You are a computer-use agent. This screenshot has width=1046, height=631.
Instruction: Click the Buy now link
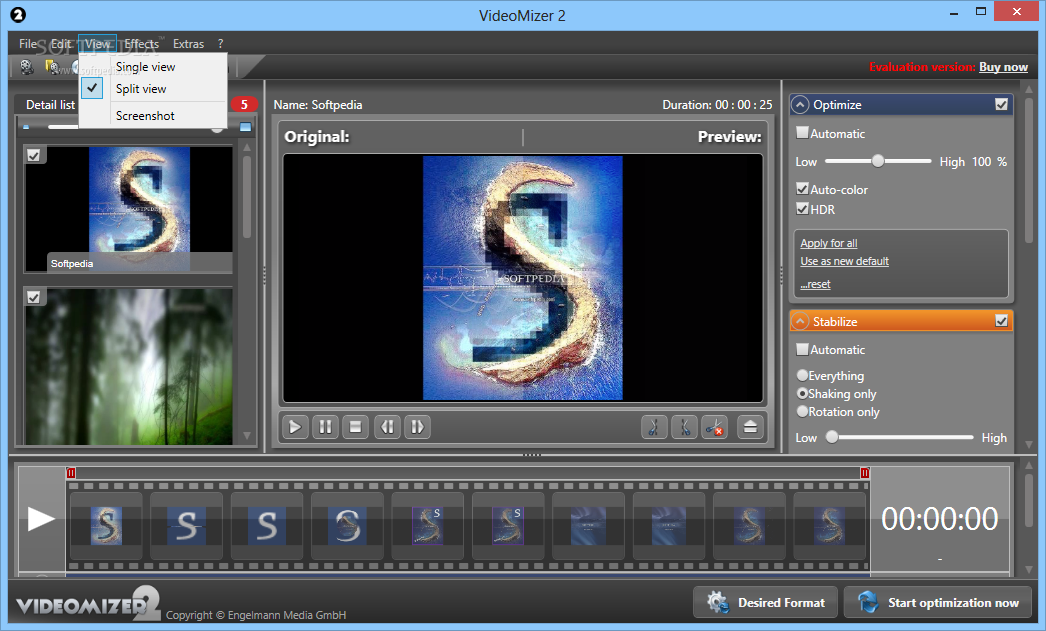1003,67
